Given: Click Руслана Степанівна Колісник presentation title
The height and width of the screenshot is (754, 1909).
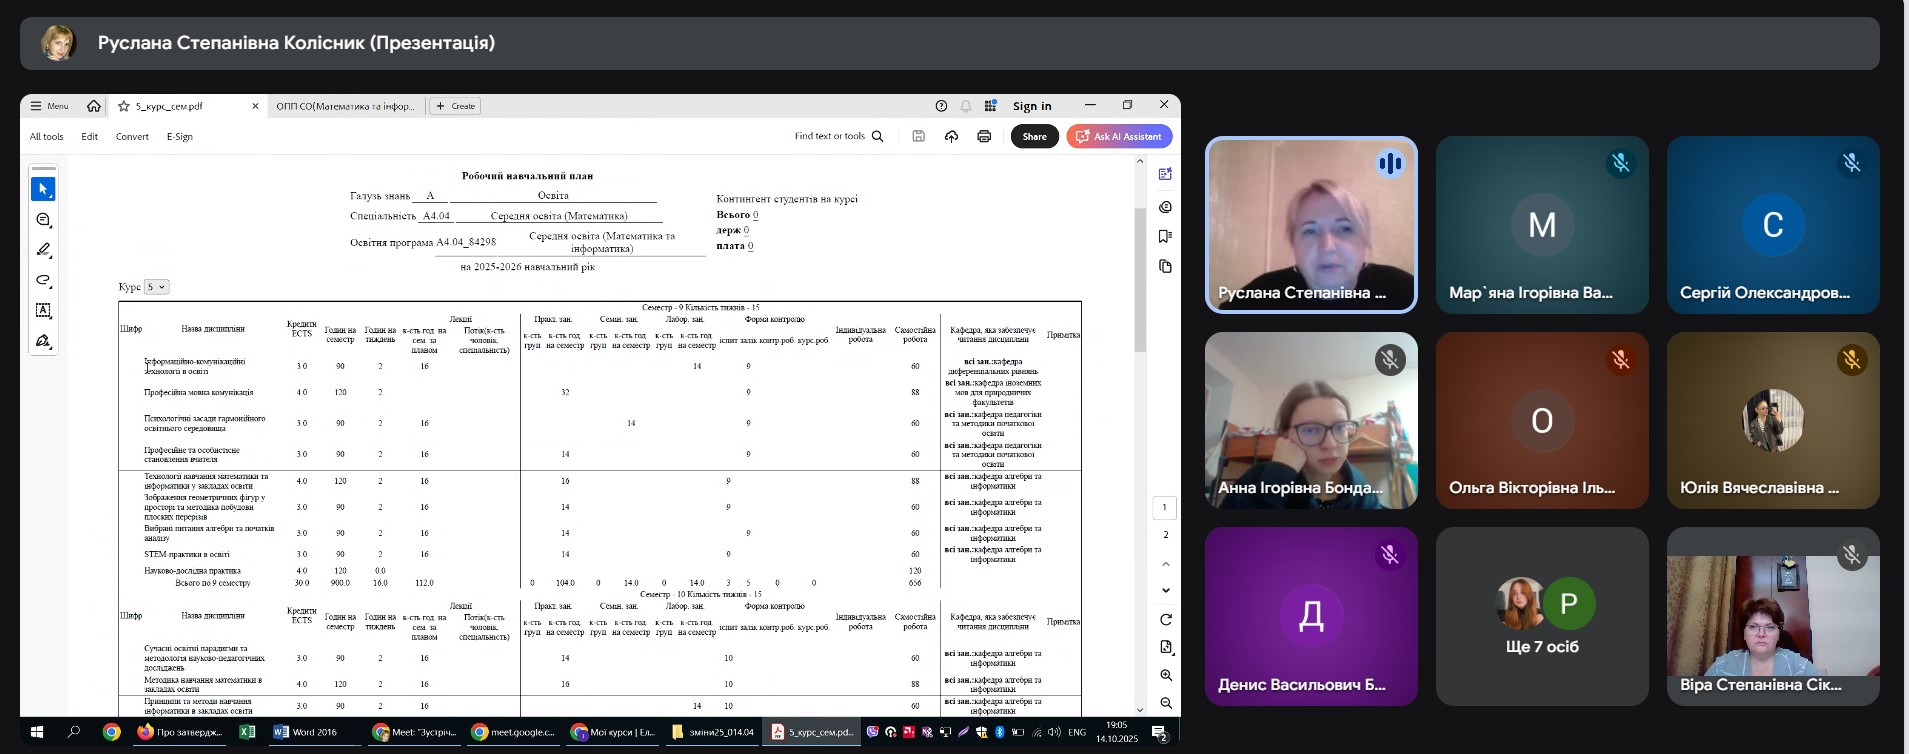Looking at the screenshot, I should pos(296,43).
